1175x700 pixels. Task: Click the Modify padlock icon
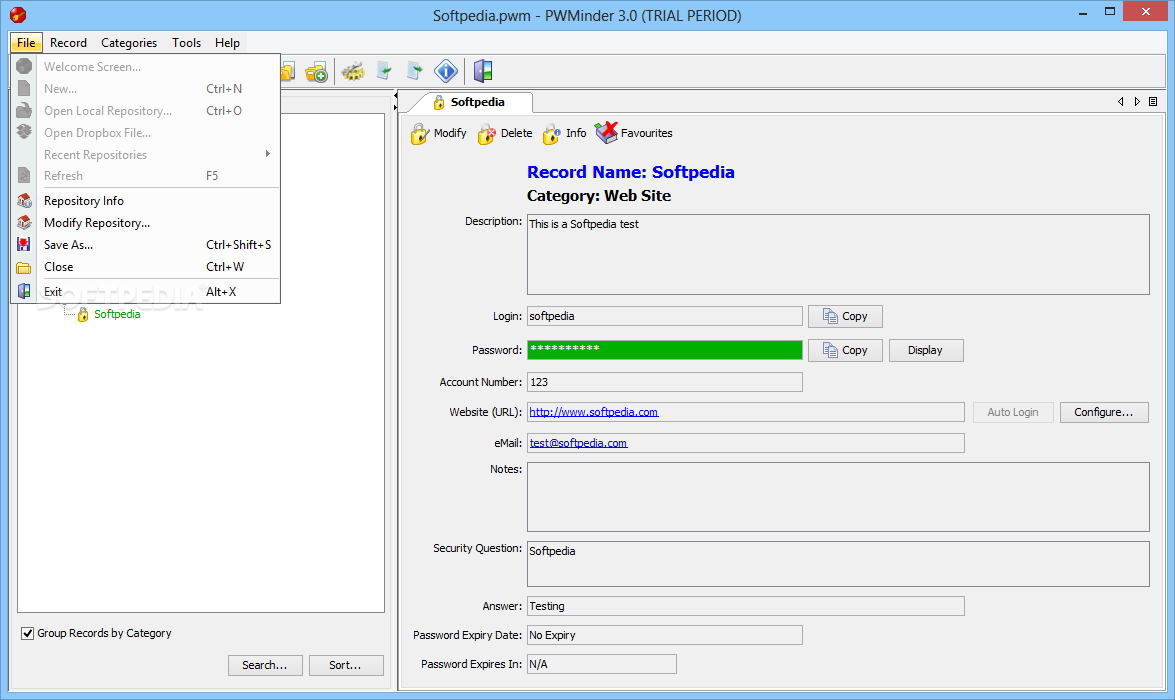click(x=420, y=134)
